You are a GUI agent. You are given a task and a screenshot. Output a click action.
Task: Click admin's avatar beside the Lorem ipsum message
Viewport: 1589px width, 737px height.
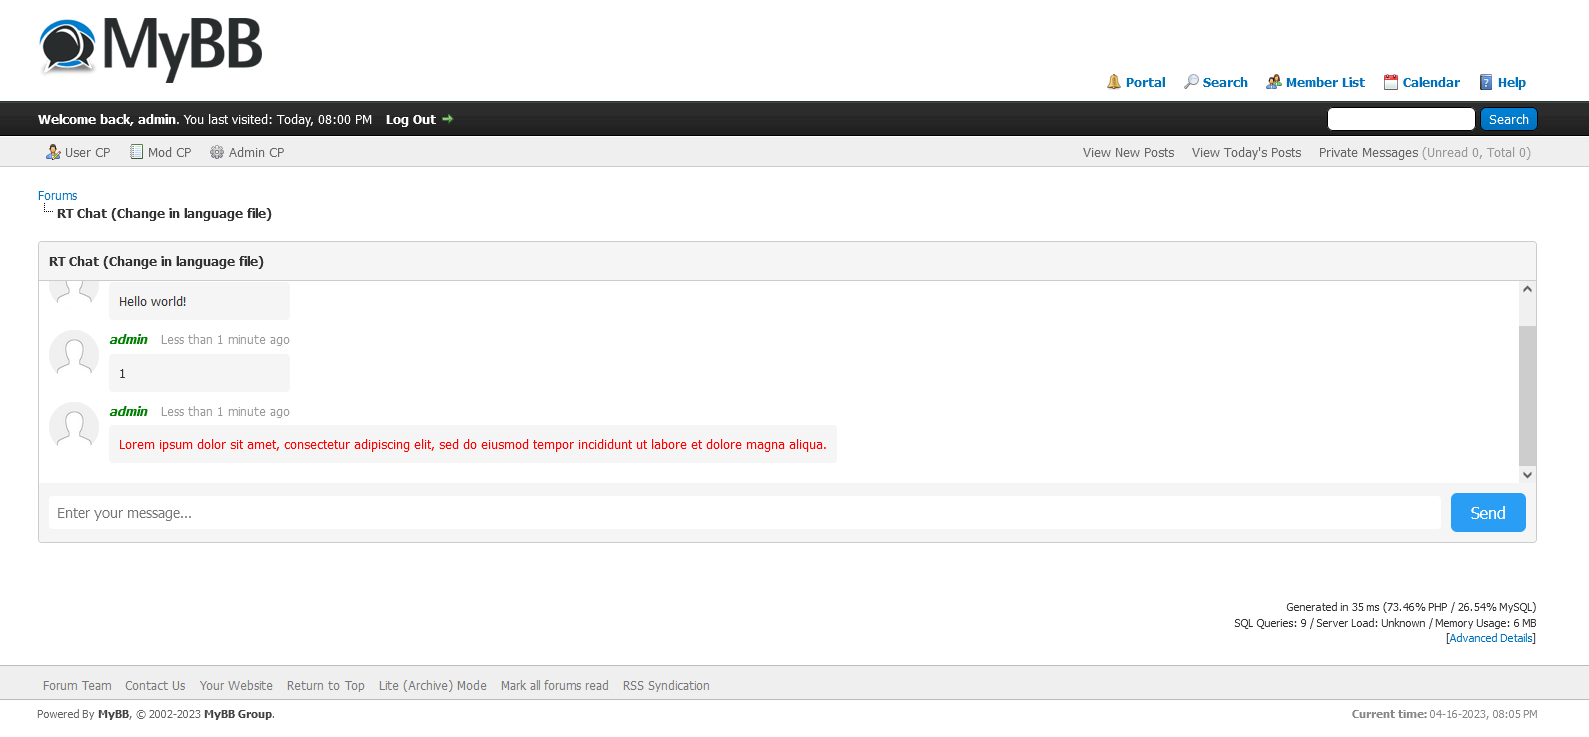(x=74, y=427)
